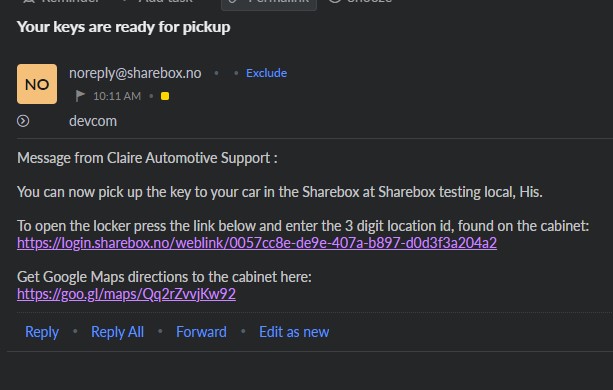The height and width of the screenshot is (390, 613).
Task: Choose Reply All below the message
Action: pyautogui.click(x=117, y=332)
